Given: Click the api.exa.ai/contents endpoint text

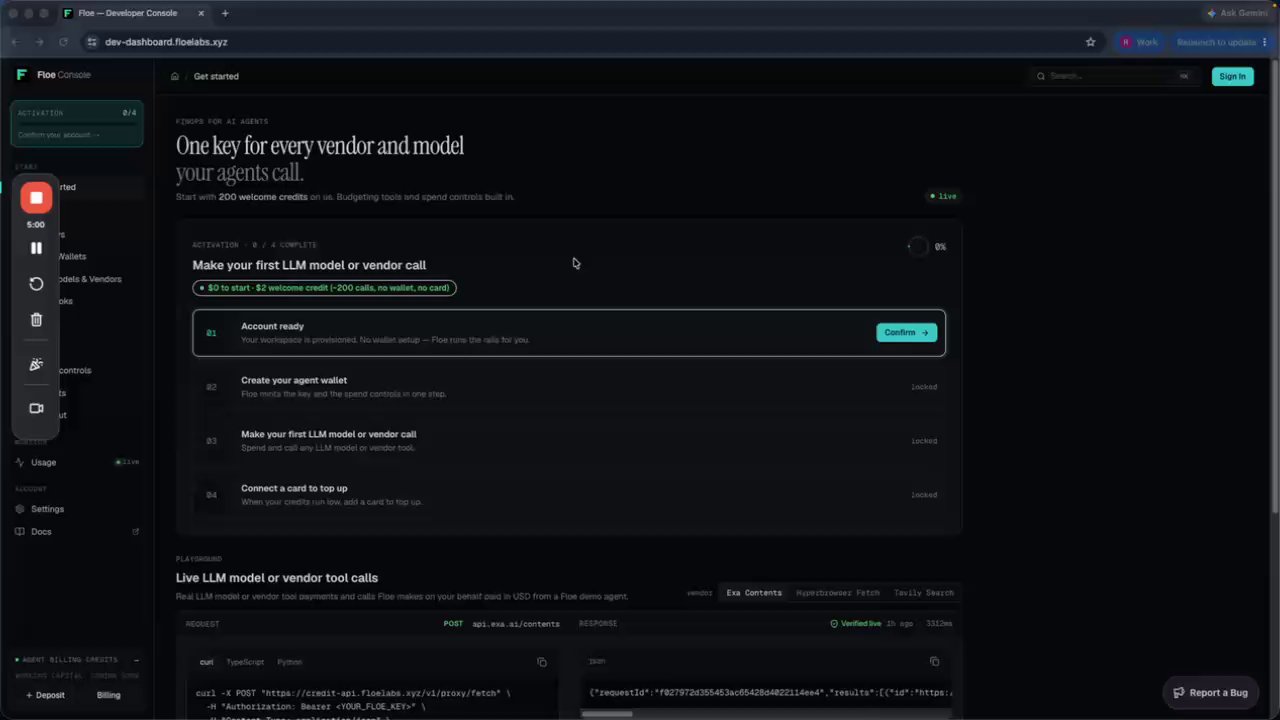Looking at the screenshot, I should (x=516, y=623).
